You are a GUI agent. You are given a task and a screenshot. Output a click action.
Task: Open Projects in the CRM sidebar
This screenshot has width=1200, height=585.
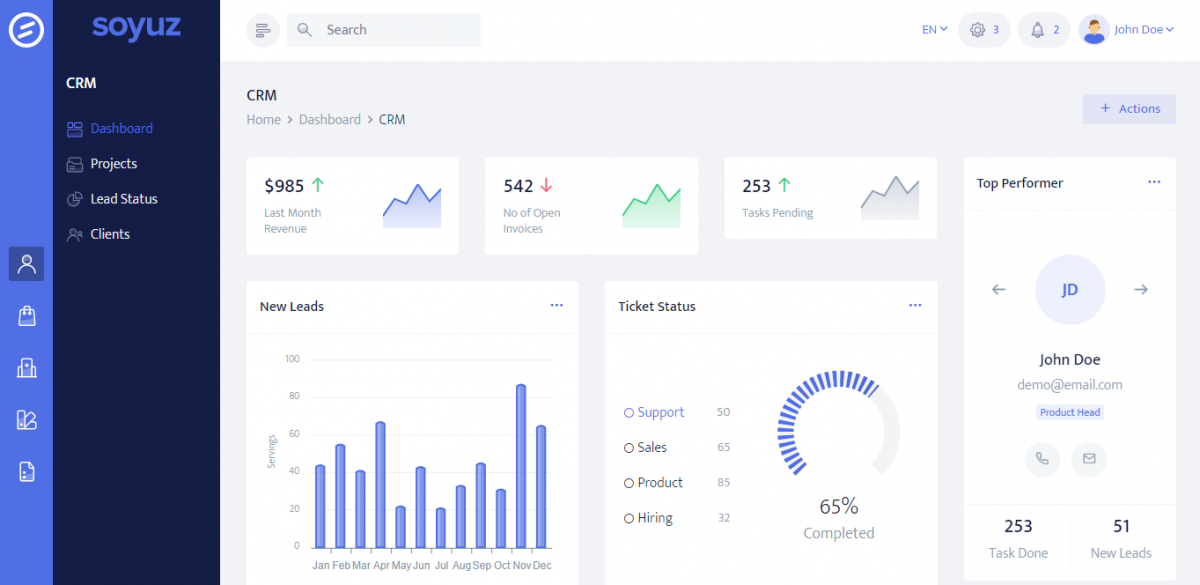click(113, 164)
